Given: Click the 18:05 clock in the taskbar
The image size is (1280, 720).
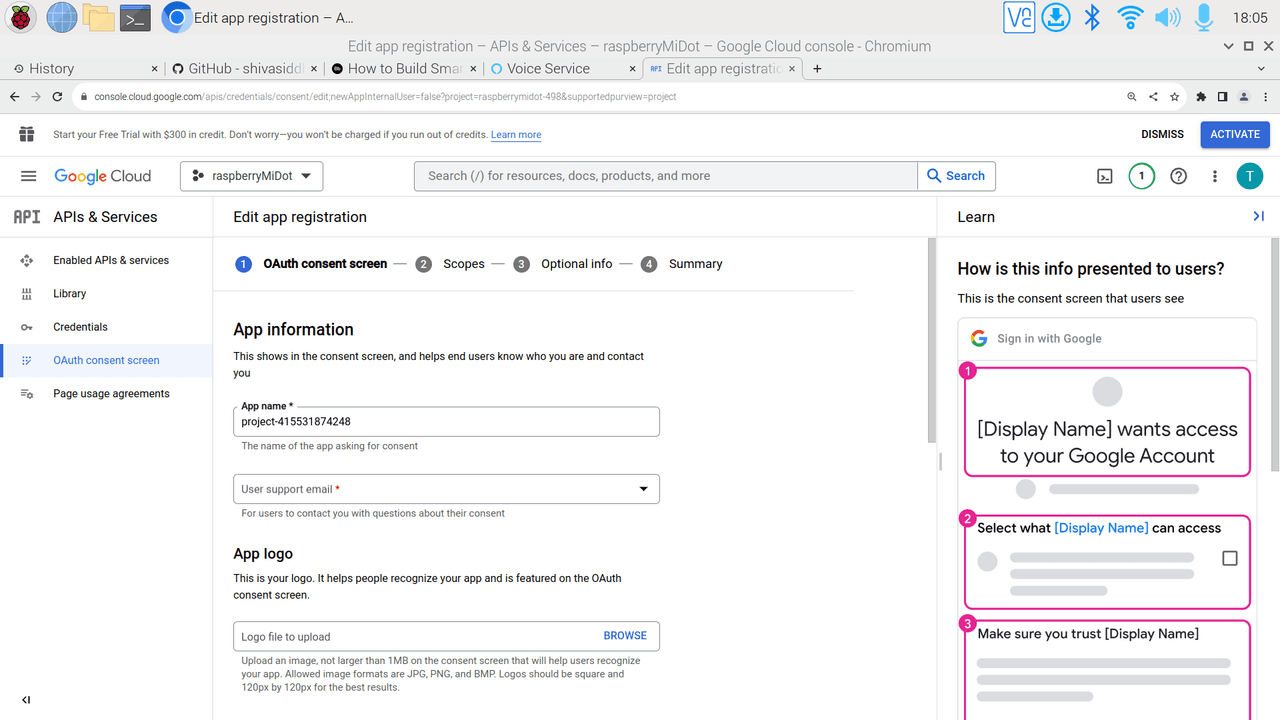Looking at the screenshot, I should (1250, 17).
